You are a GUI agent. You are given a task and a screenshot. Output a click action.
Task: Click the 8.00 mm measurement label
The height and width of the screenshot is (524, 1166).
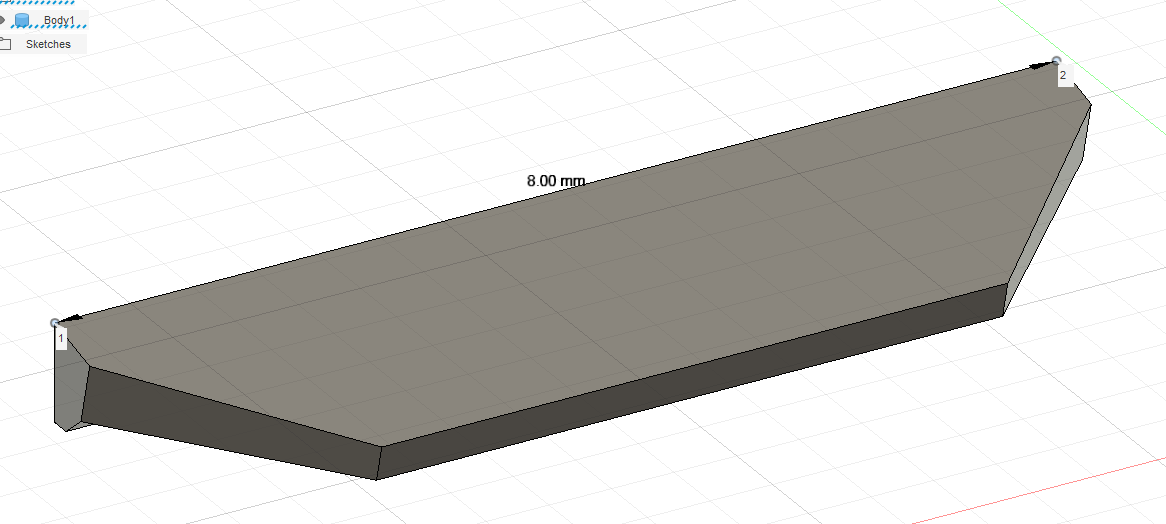(x=555, y=180)
